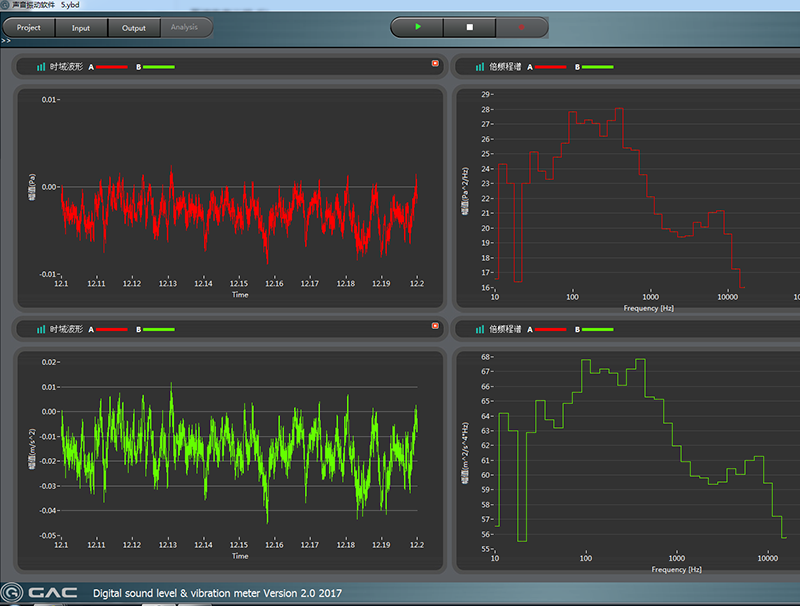Click the 28 value on red spectrum amplitude axis

point(485,109)
